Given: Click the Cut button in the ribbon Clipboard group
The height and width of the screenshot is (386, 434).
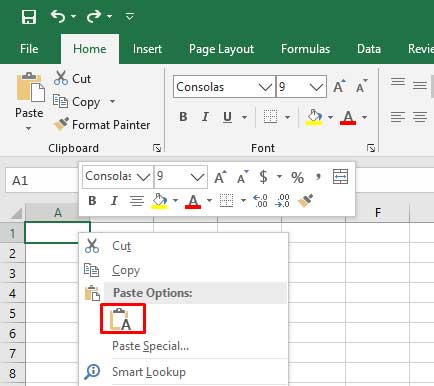Looking at the screenshot, I should (72, 79).
